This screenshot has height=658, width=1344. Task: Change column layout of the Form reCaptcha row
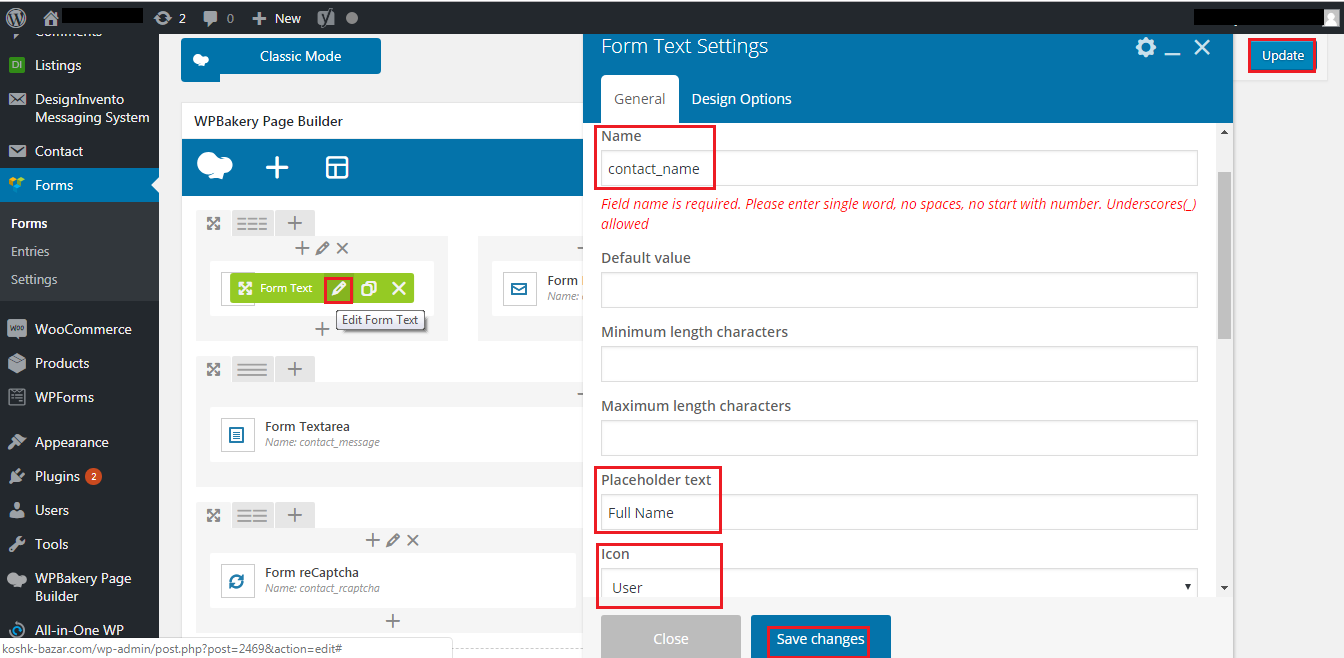click(252, 515)
